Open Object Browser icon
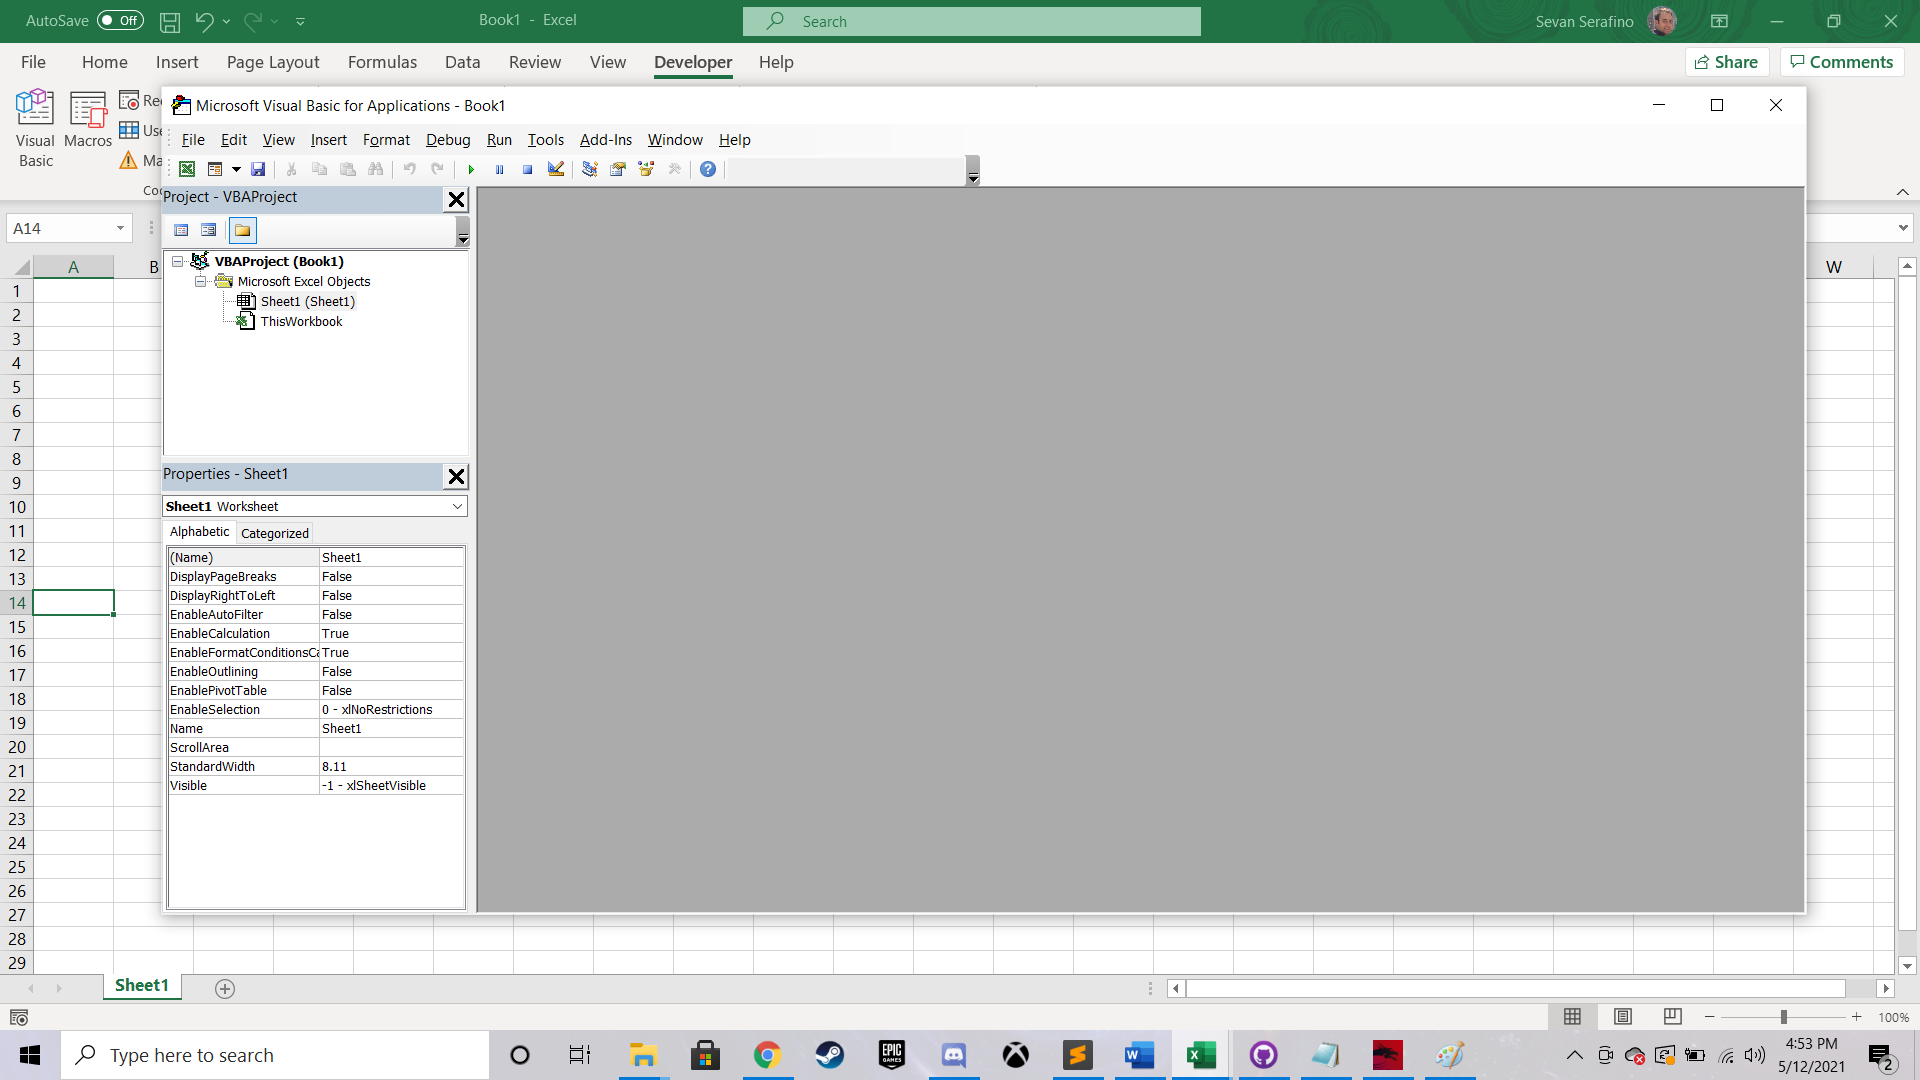 tap(646, 169)
